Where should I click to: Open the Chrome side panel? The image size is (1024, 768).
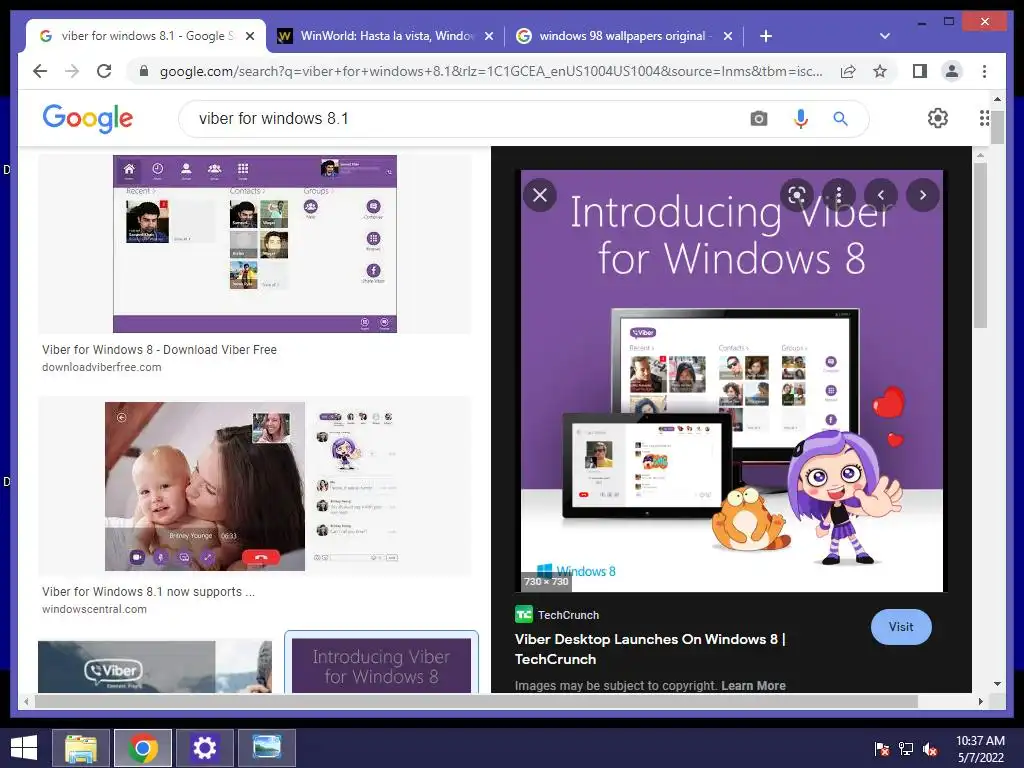pos(920,71)
